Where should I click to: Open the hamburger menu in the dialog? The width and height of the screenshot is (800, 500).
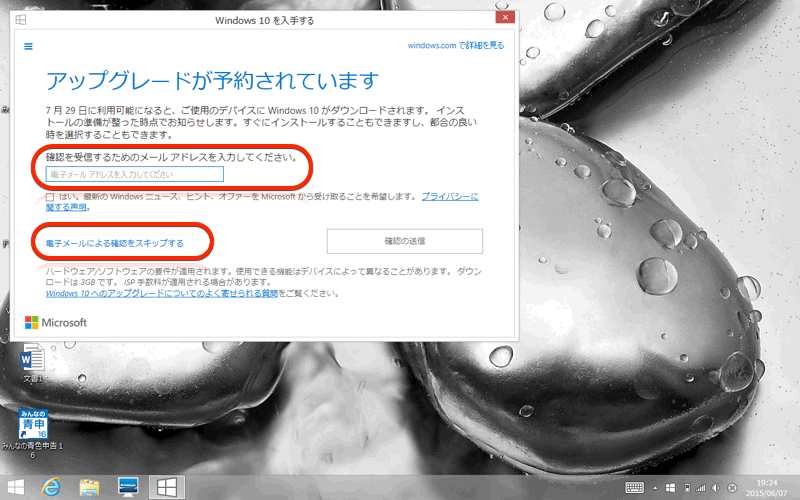tap(28, 45)
